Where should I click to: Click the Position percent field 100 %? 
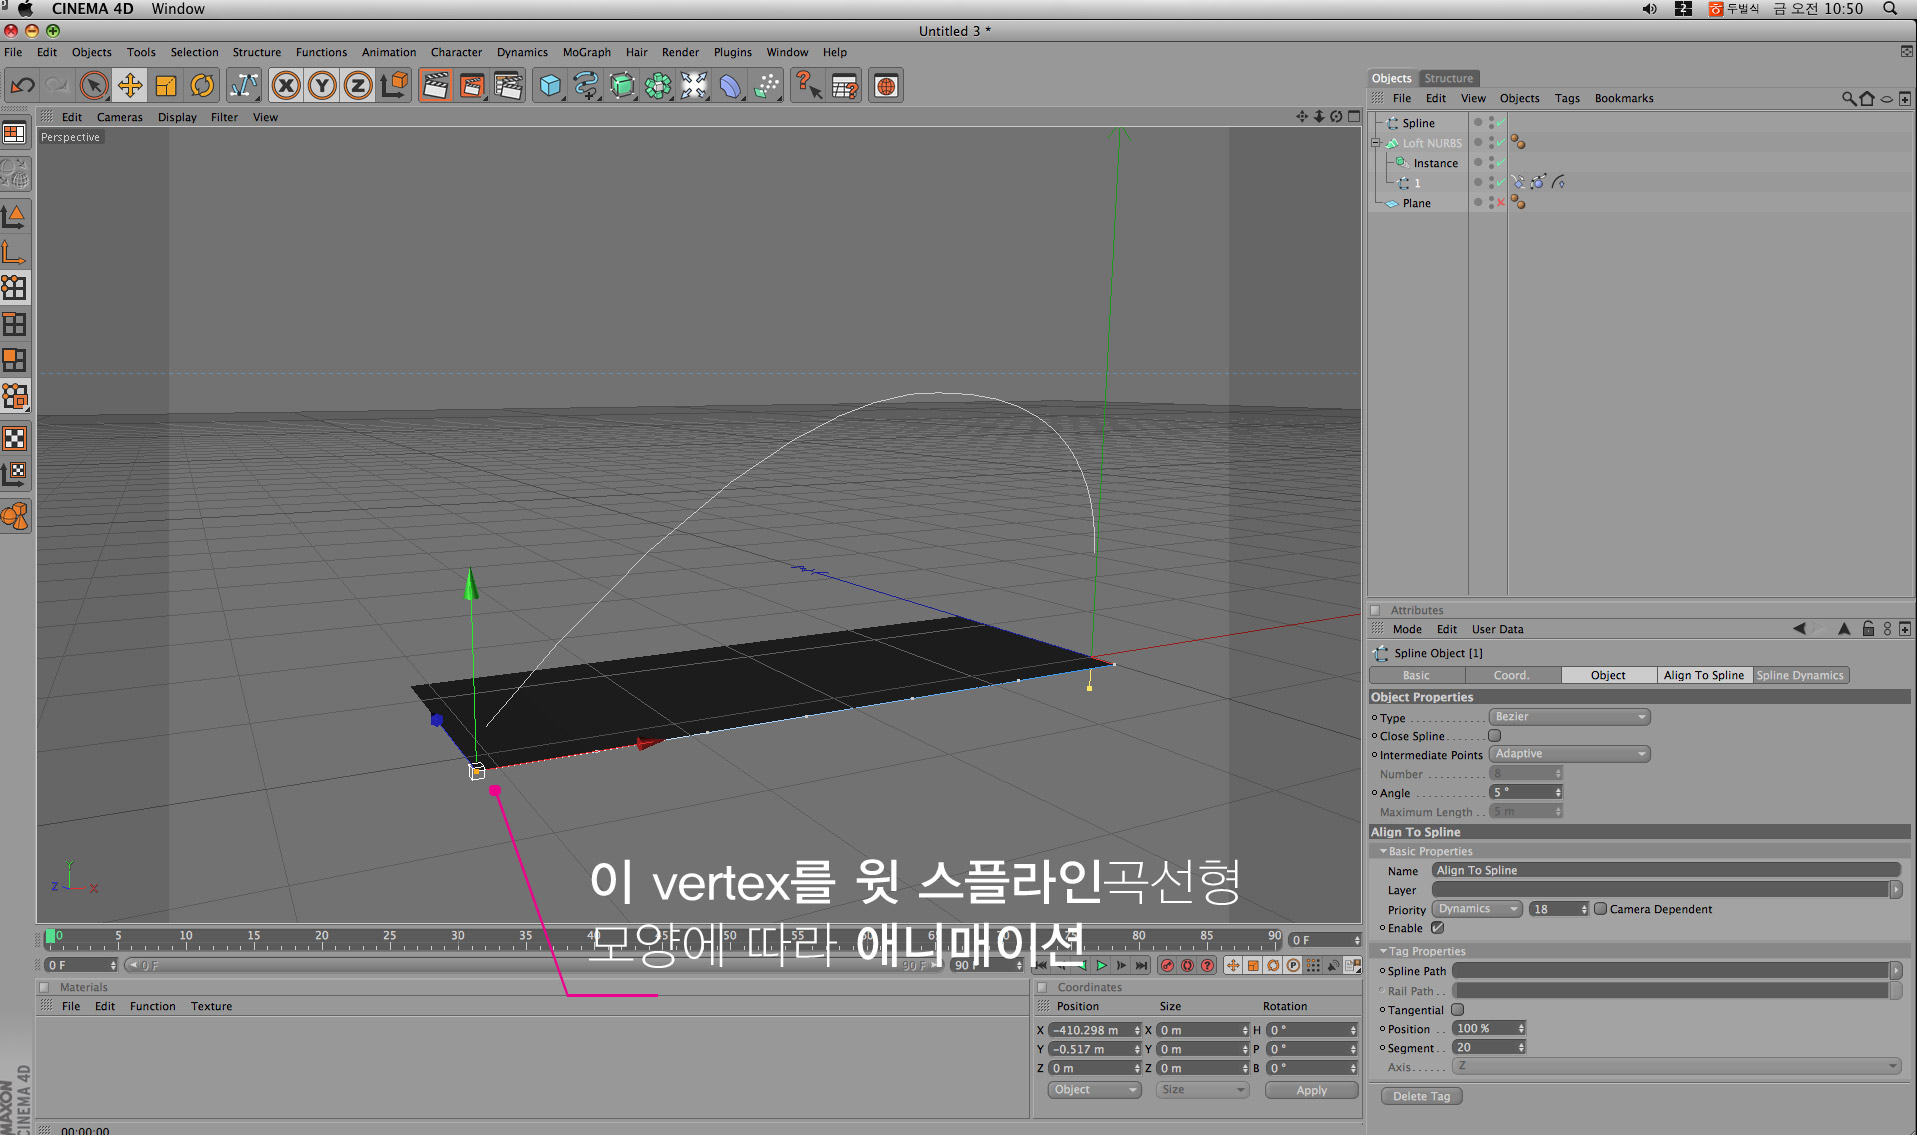coord(1489,1029)
